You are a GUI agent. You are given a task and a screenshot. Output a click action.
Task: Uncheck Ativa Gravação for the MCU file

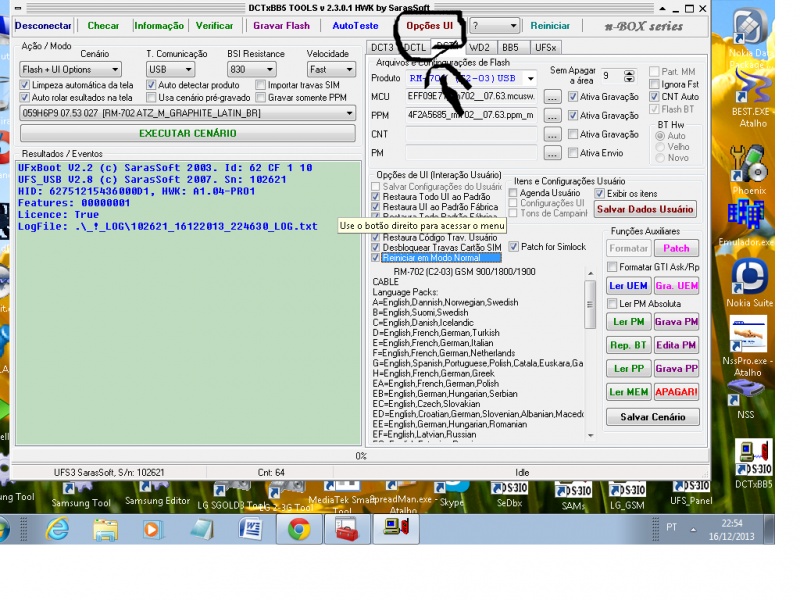pyautogui.click(x=573, y=96)
